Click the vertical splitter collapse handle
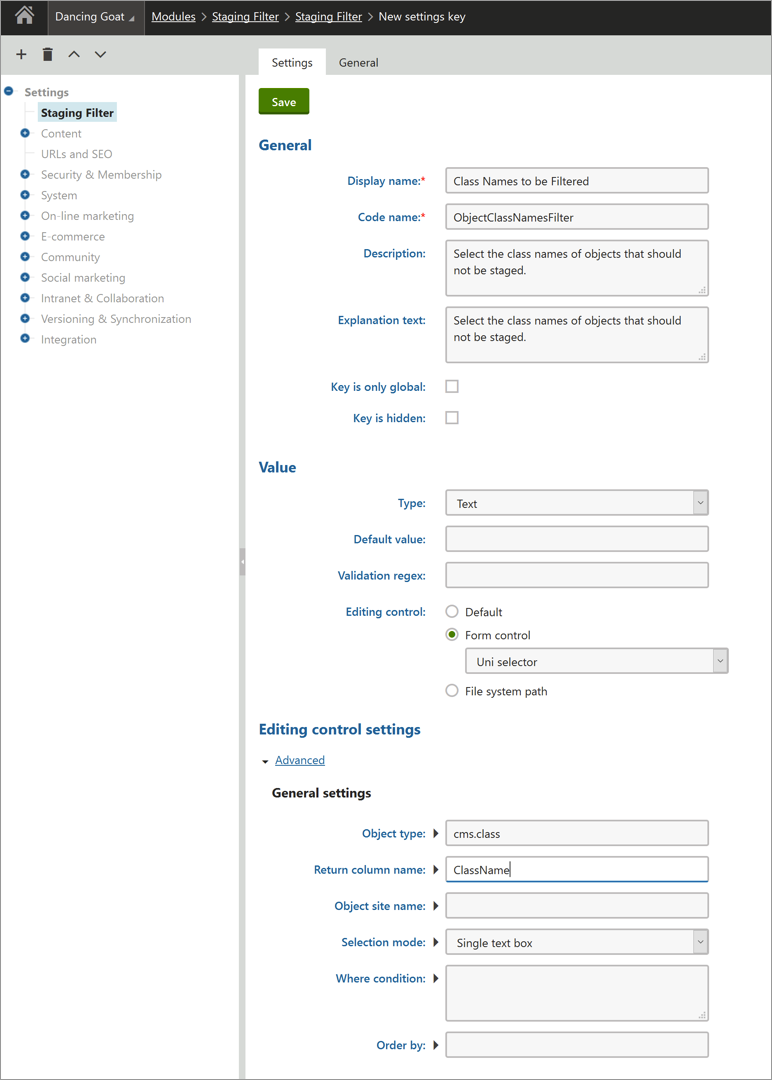 pos(242,561)
